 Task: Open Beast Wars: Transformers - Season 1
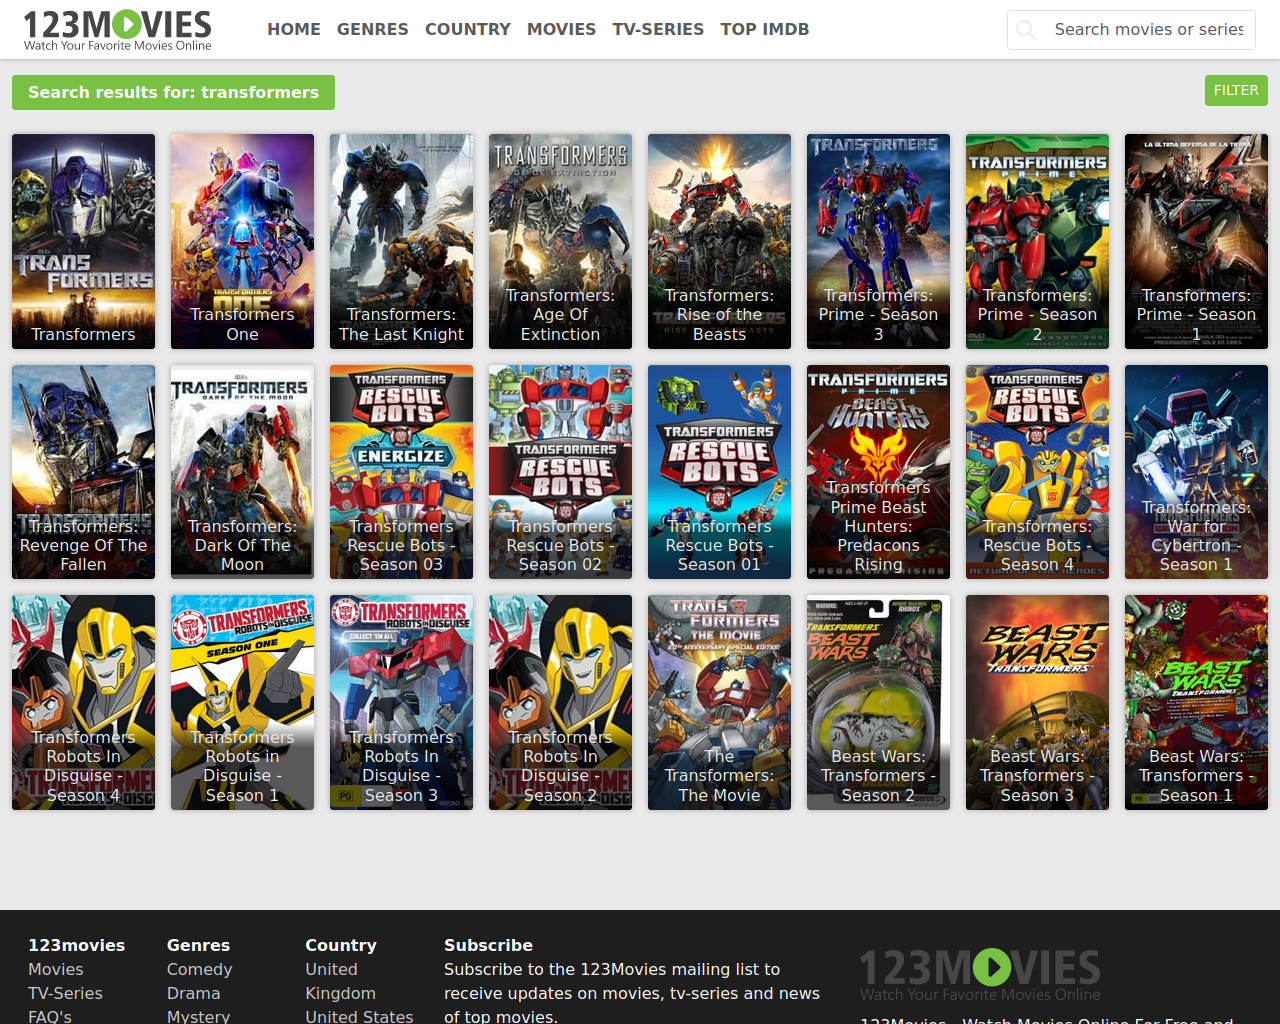1196,702
